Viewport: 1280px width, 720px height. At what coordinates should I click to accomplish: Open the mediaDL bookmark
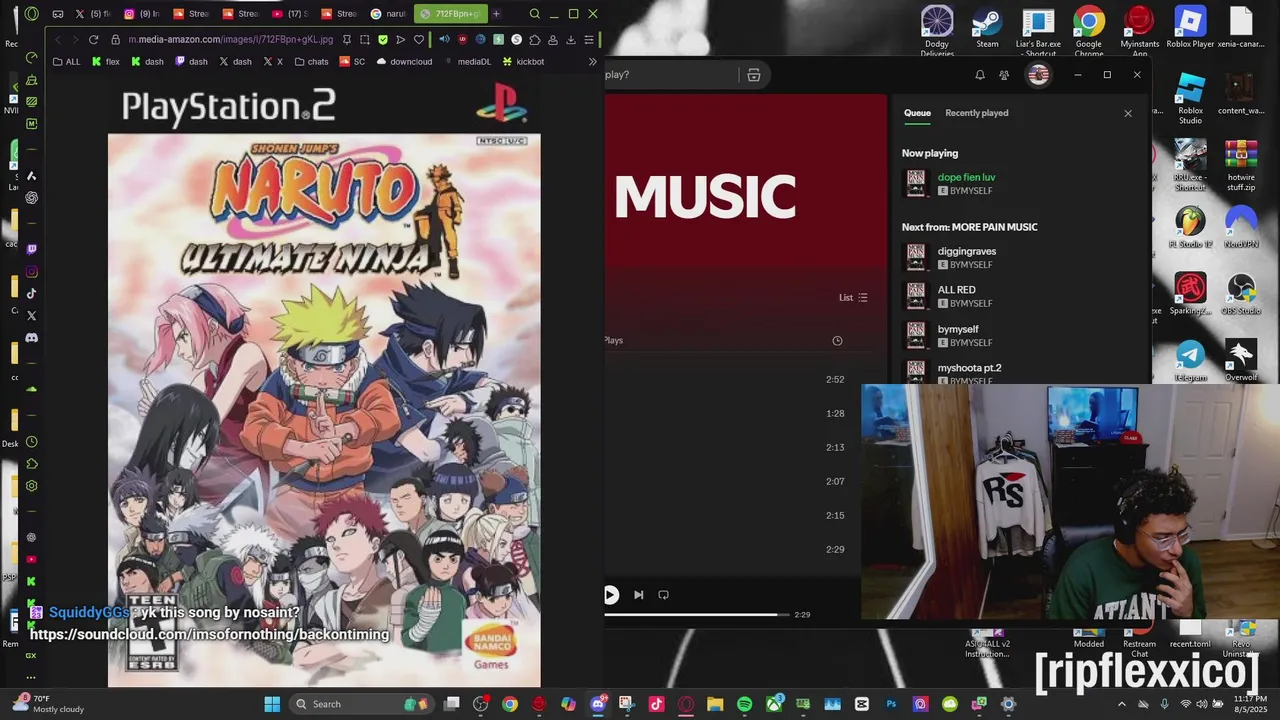(467, 61)
